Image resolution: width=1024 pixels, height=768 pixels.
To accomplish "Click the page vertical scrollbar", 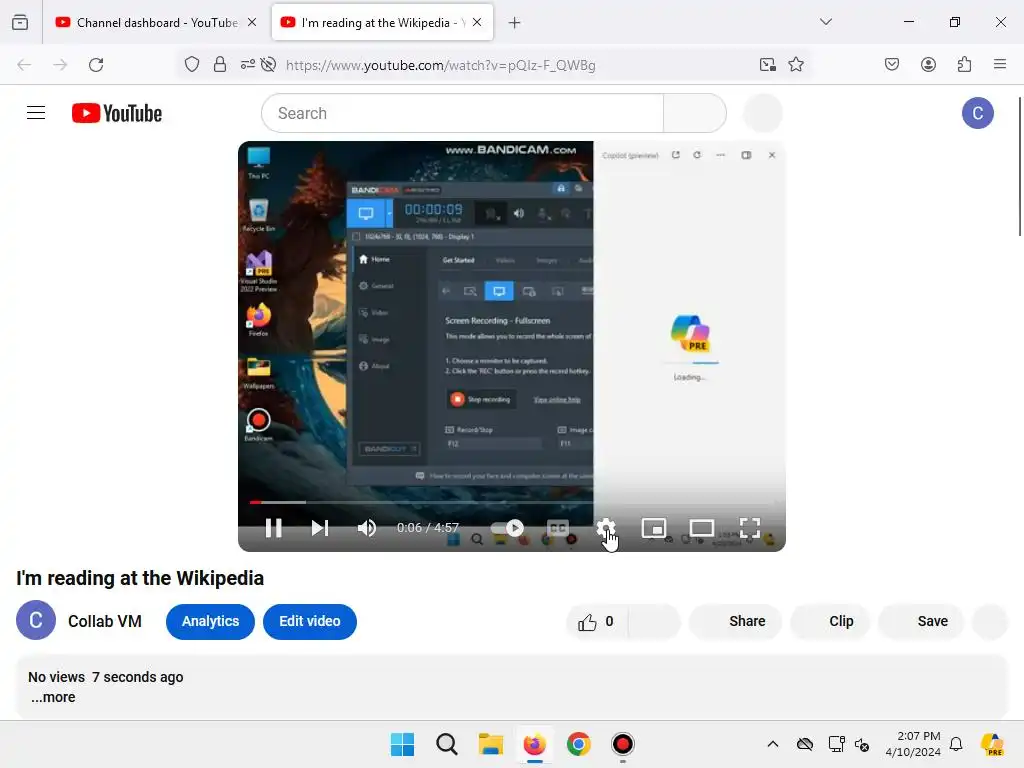I will [1019, 167].
